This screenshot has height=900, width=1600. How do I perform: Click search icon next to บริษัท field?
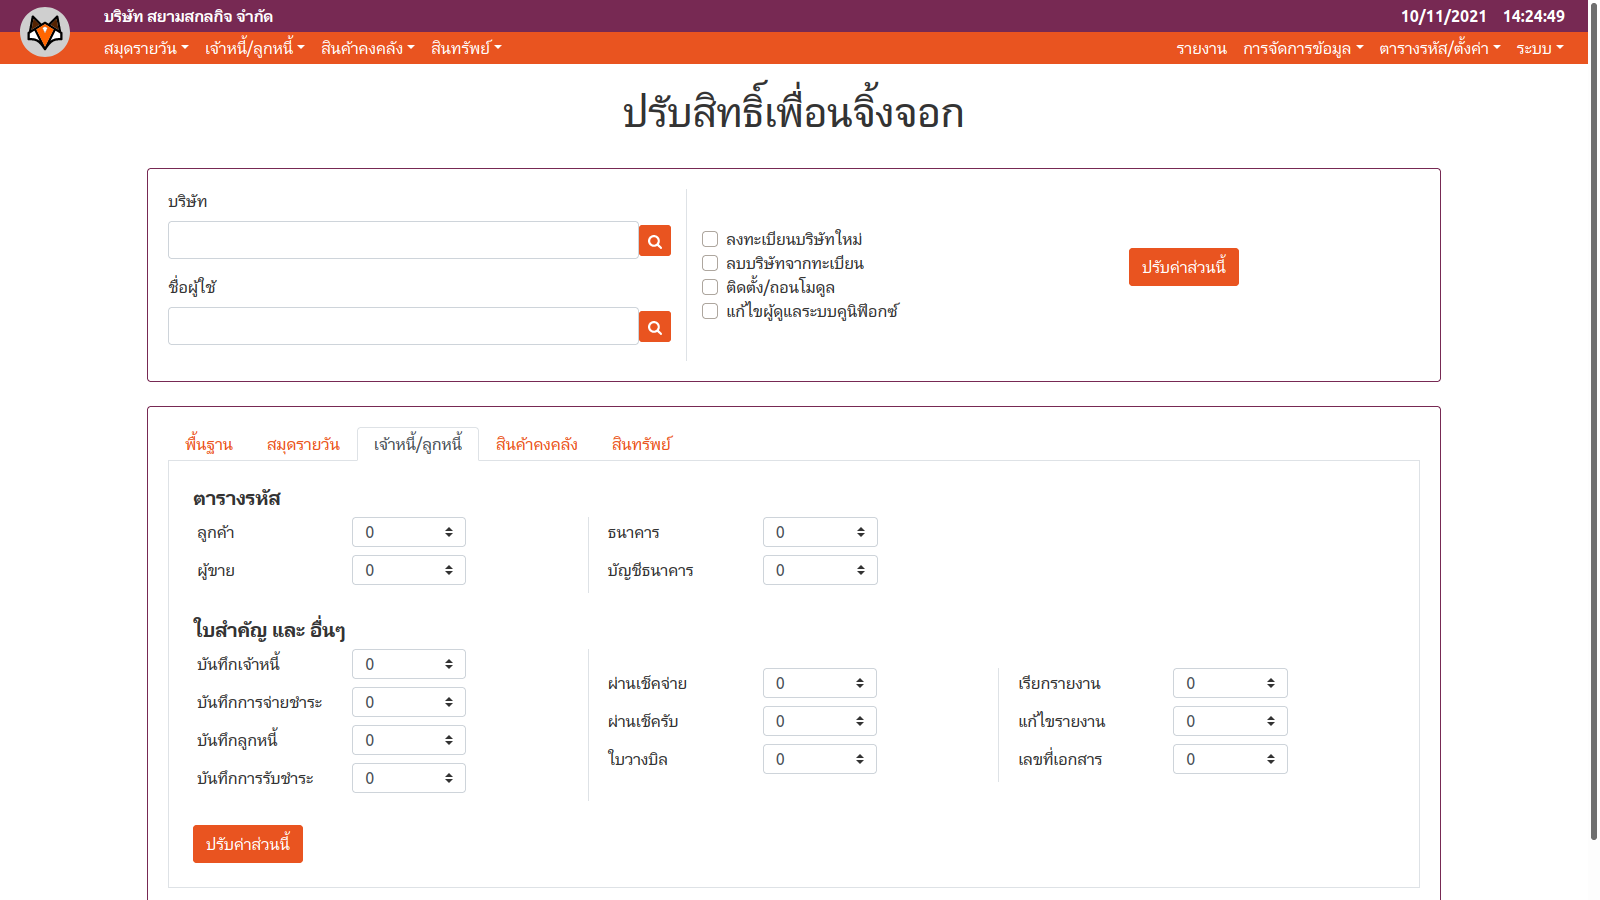(x=654, y=241)
